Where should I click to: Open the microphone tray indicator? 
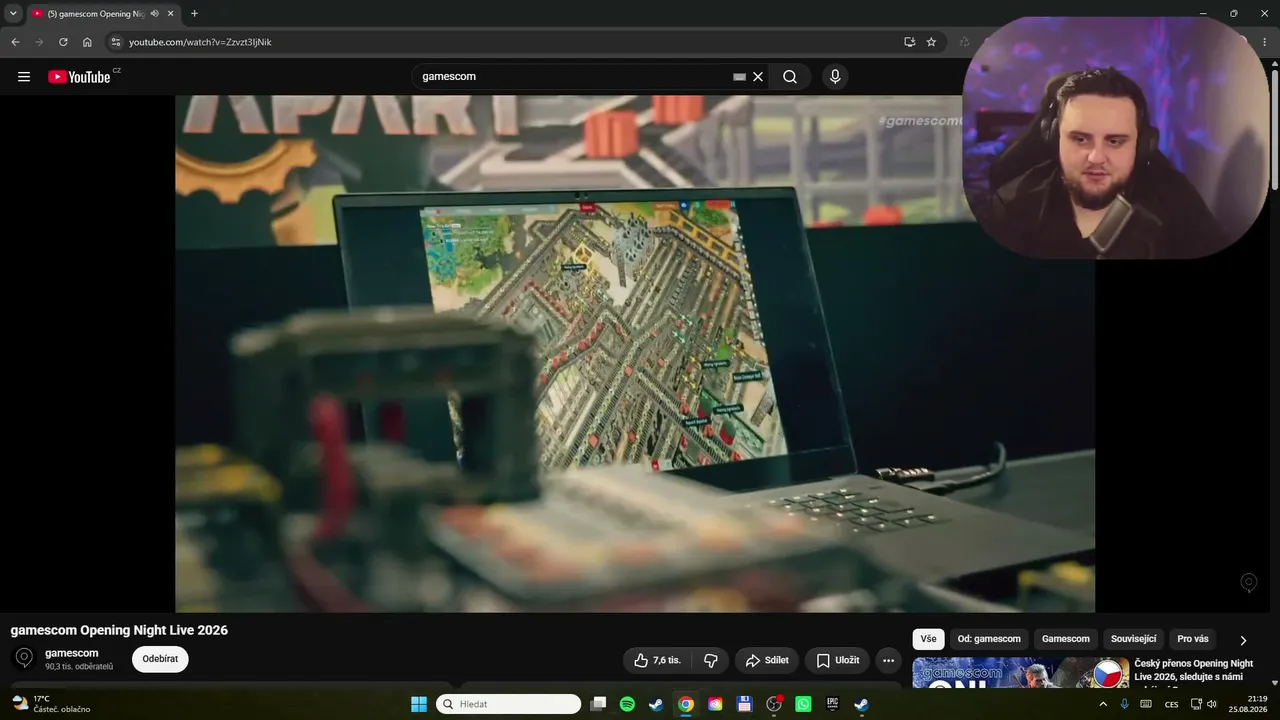click(1125, 704)
